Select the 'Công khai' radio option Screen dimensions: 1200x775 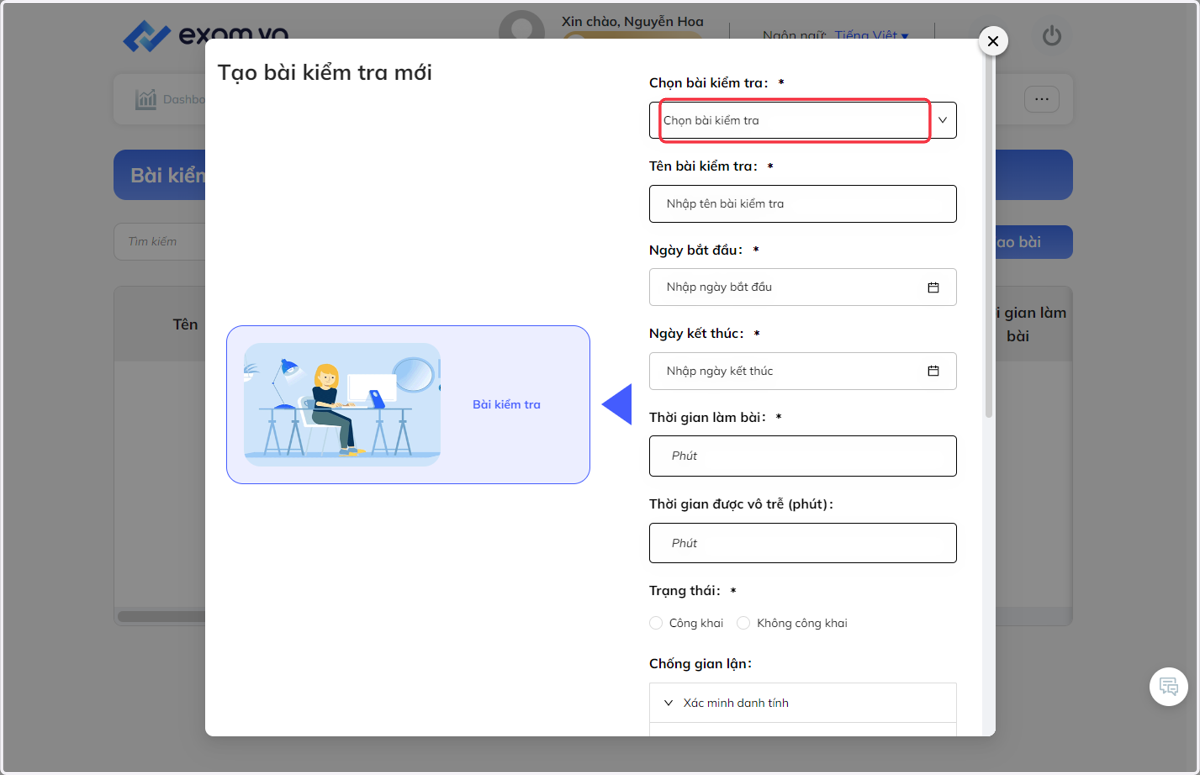click(656, 623)
